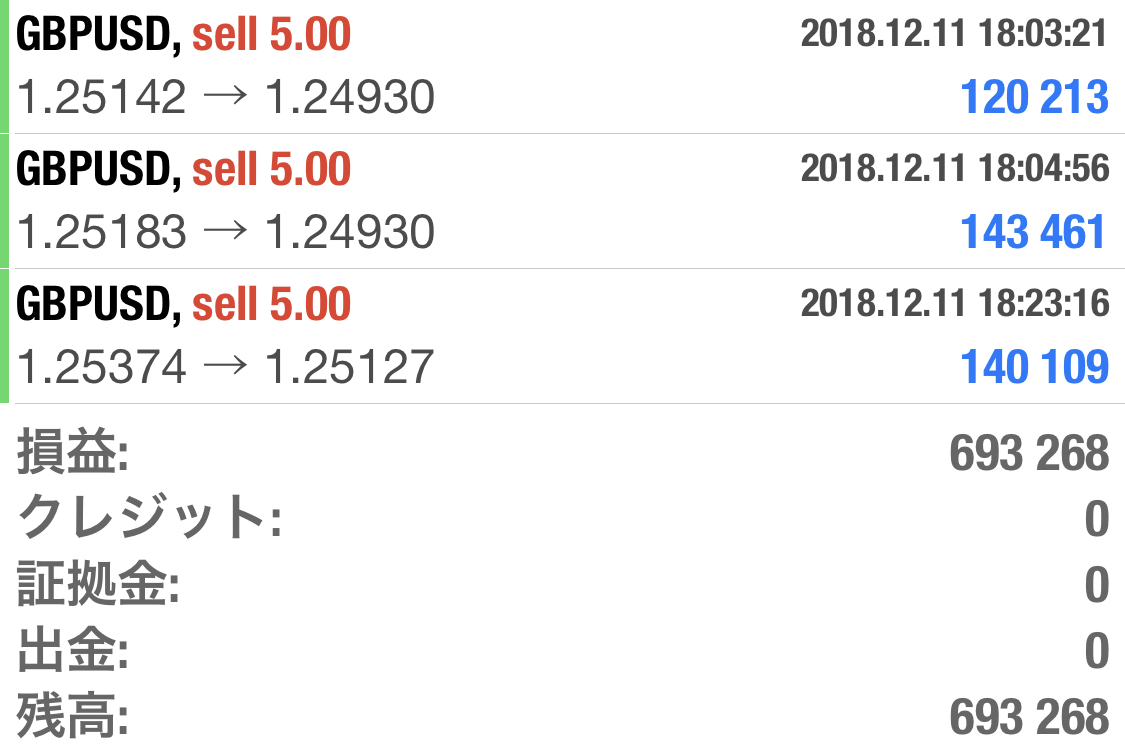The height and width of the screenshot is (755, 1125).
Task: Tap the 2018.12.11 18:23:16 timestamp
Action: (x=954, y=303)
